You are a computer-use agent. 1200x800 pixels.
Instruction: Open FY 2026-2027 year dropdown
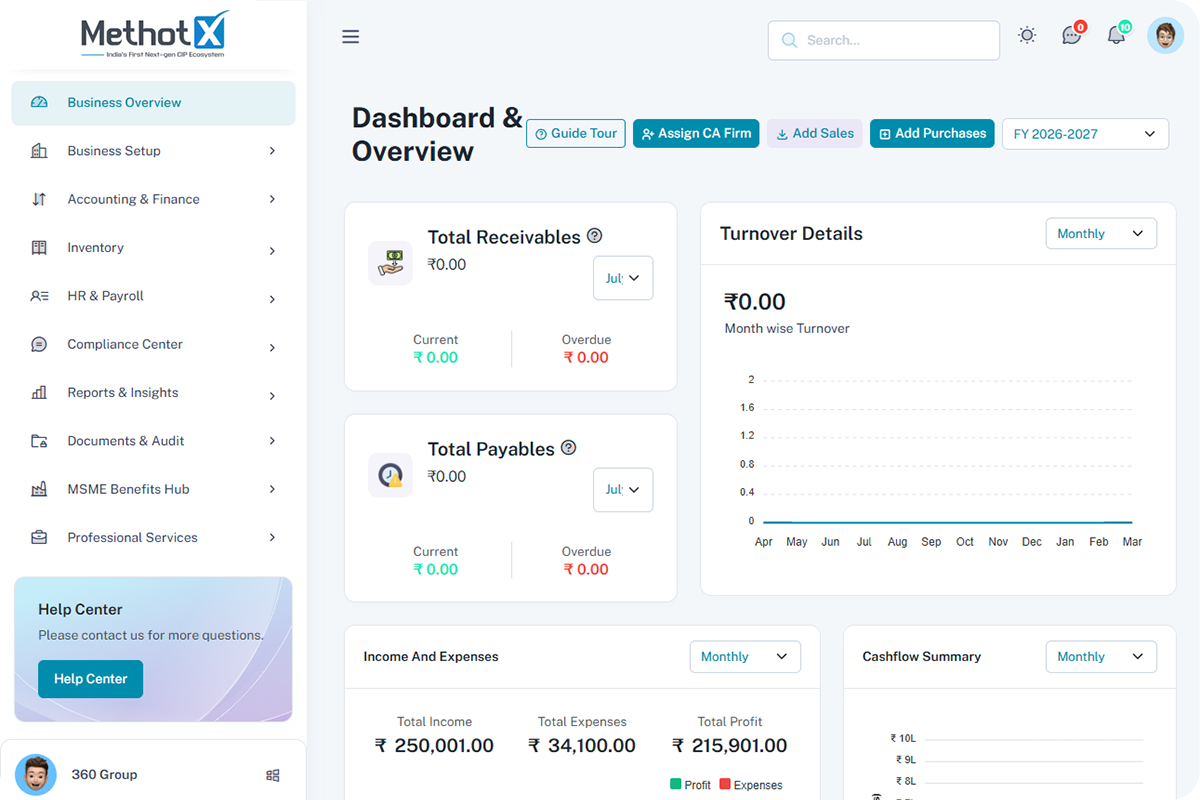tap(1085, 134)
